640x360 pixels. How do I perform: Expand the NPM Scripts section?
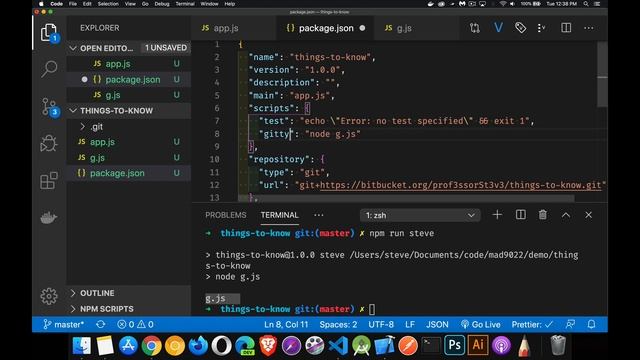tap(73, 309)
